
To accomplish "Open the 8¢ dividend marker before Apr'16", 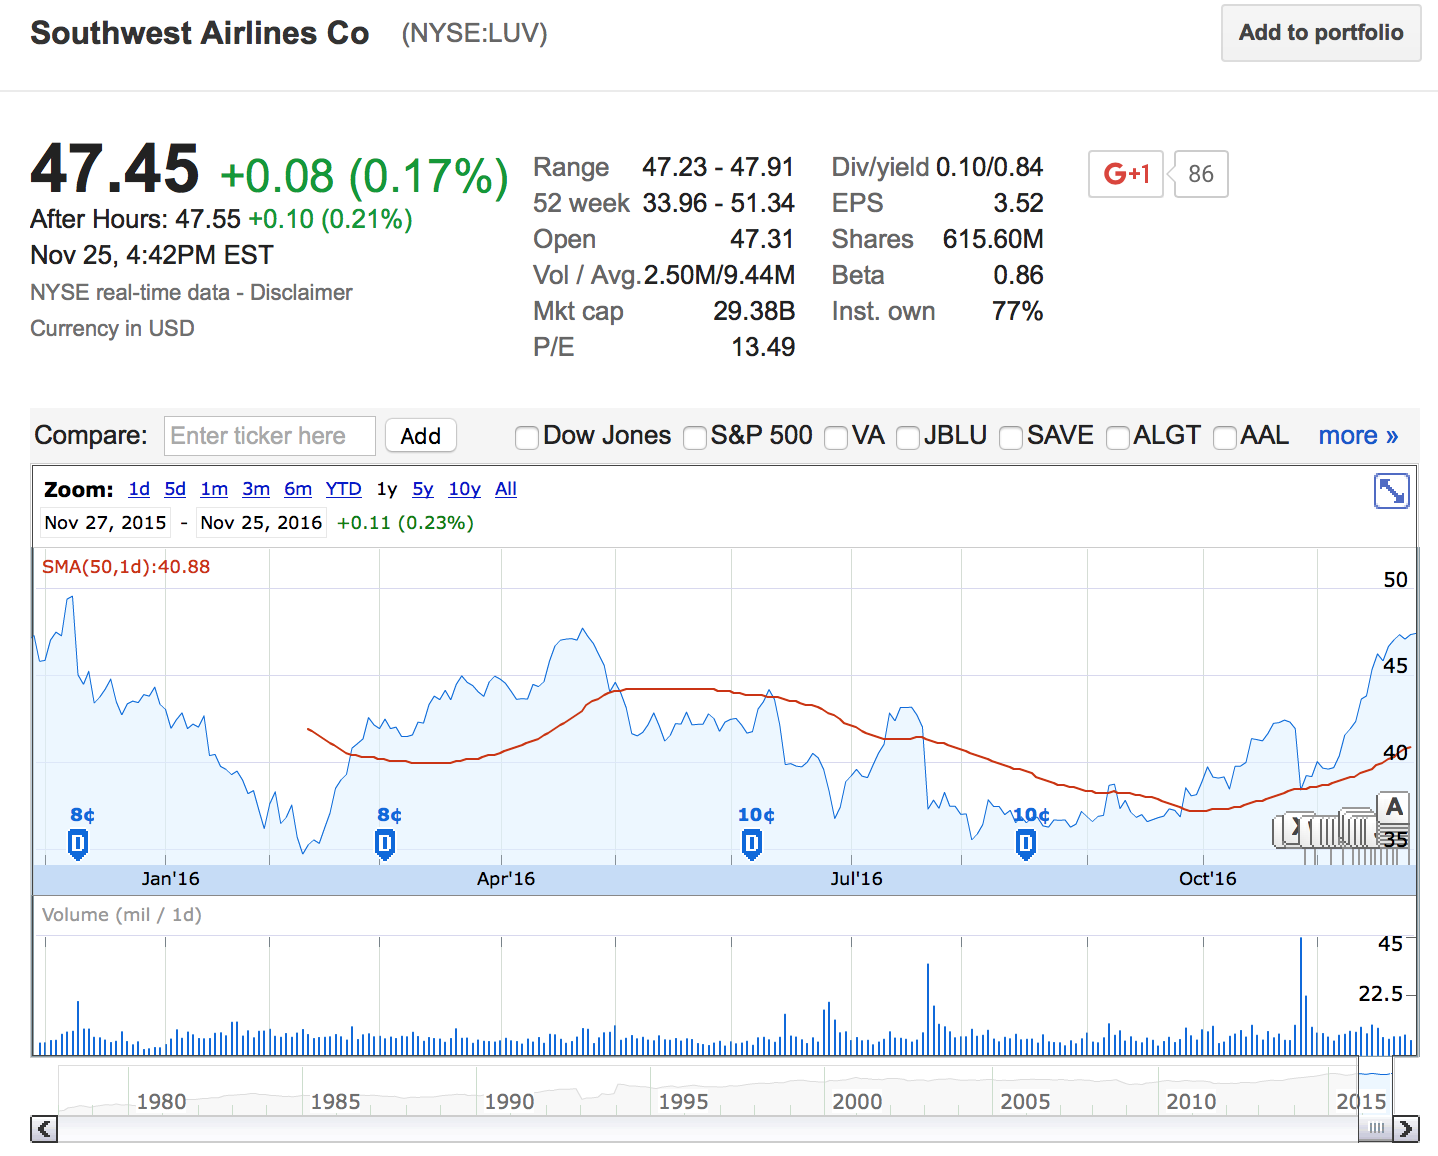I will (x=385, y=845).
